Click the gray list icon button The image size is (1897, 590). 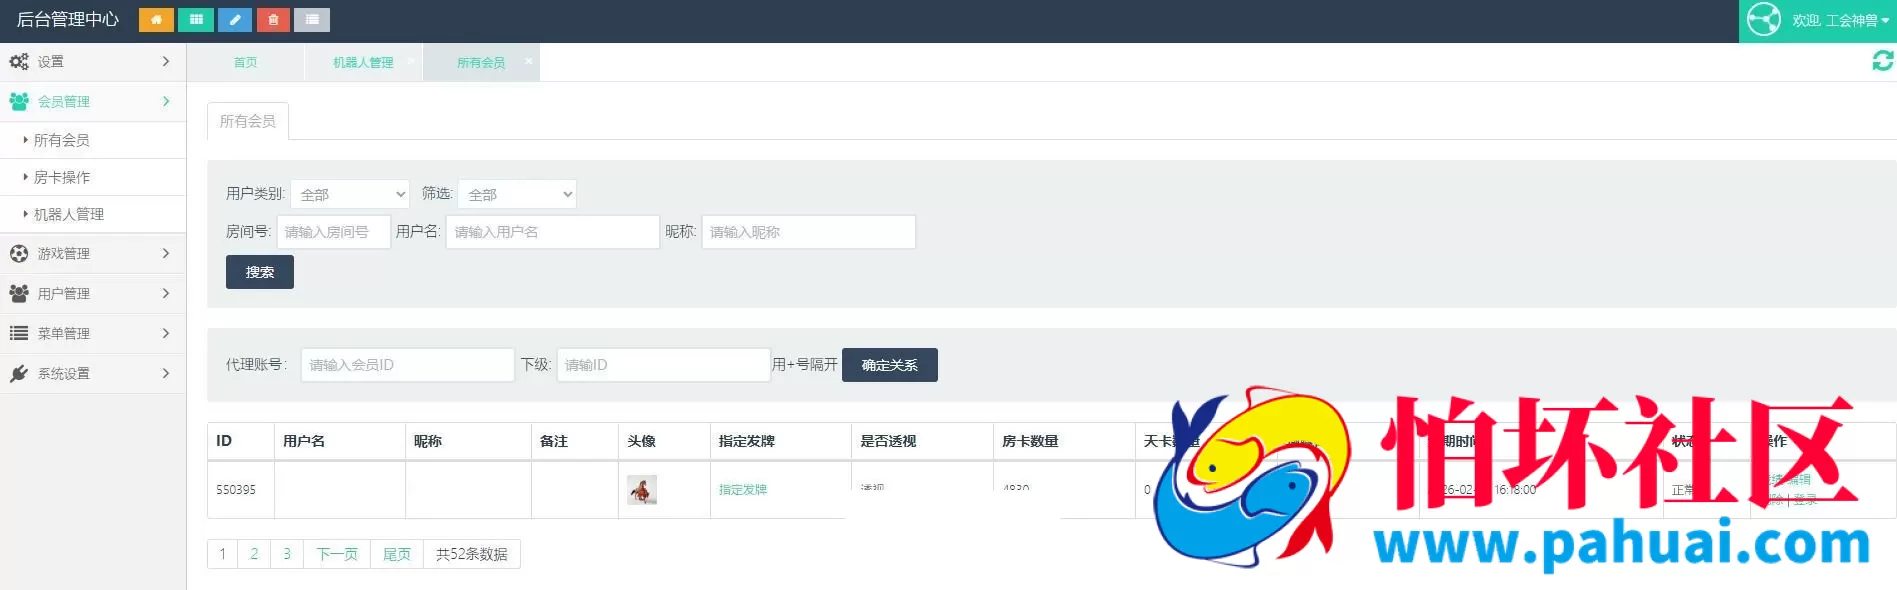[312, 20]
